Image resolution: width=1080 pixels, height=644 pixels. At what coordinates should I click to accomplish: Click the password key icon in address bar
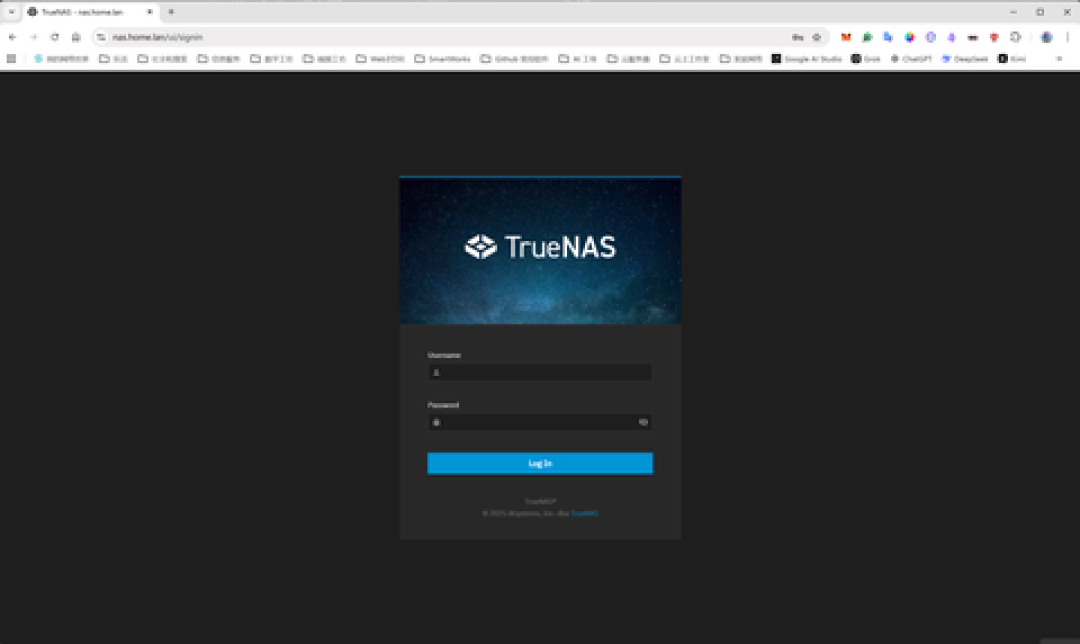797,37
